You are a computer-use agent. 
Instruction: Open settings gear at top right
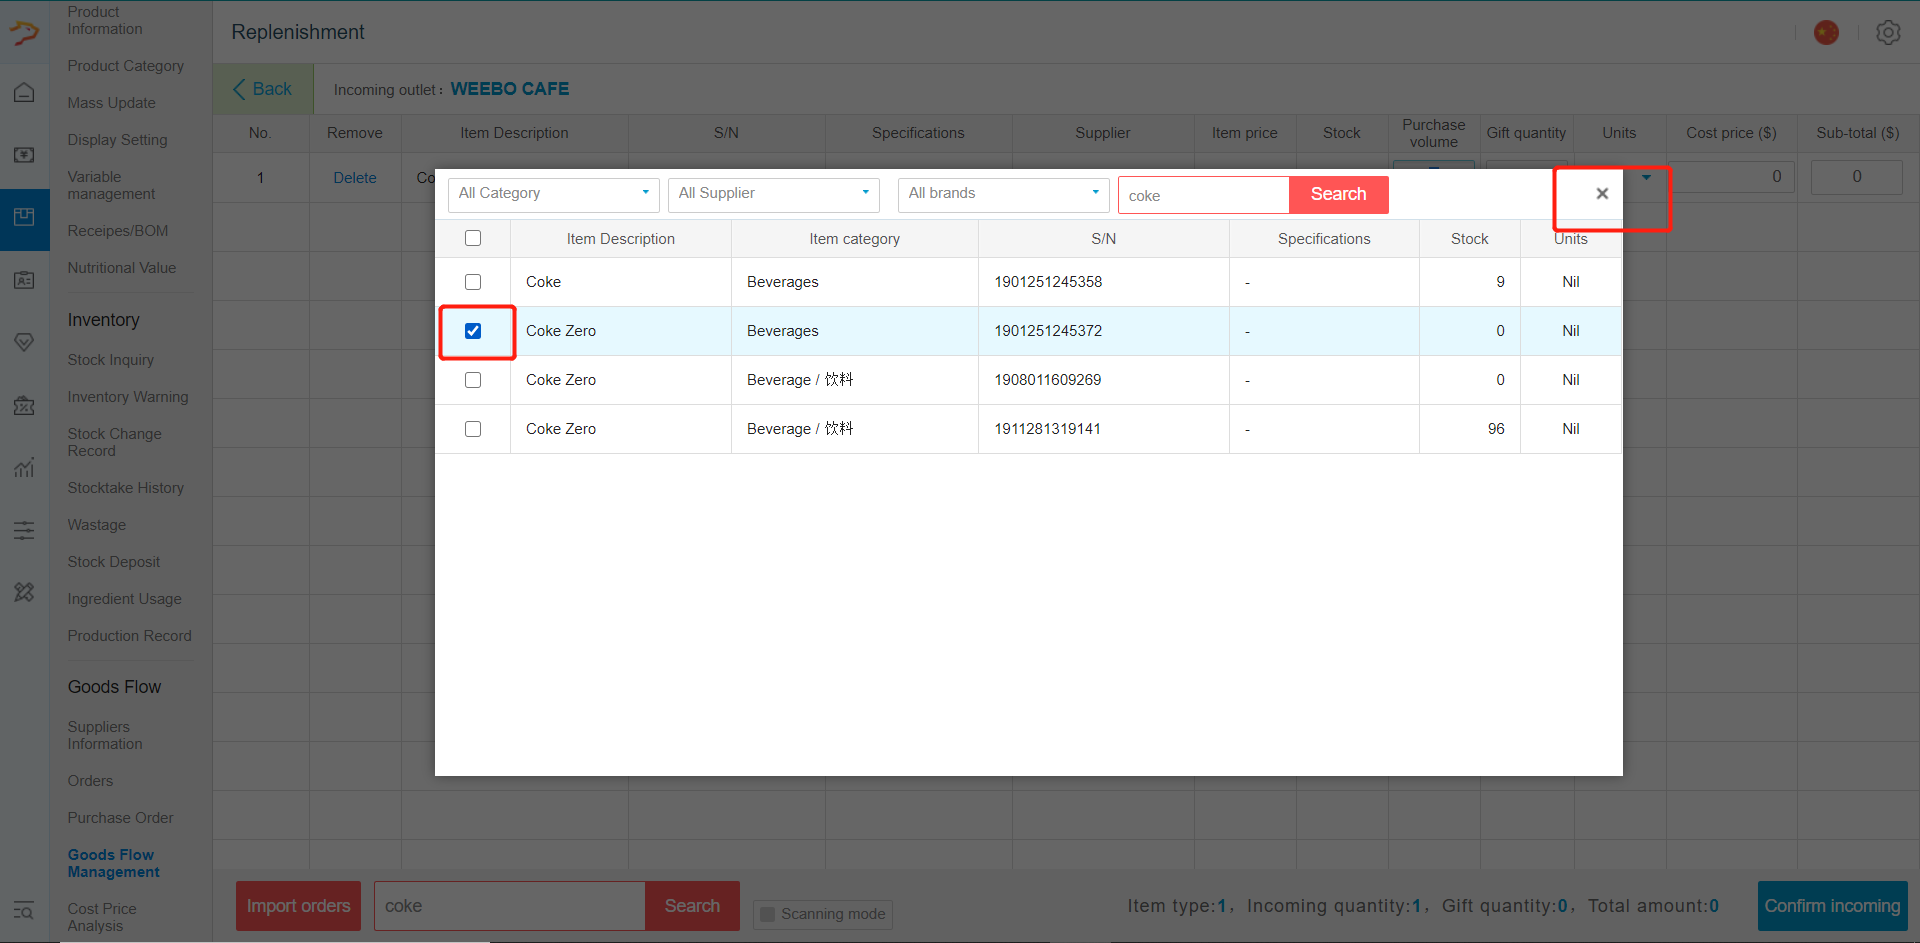tap(1888, 33)
